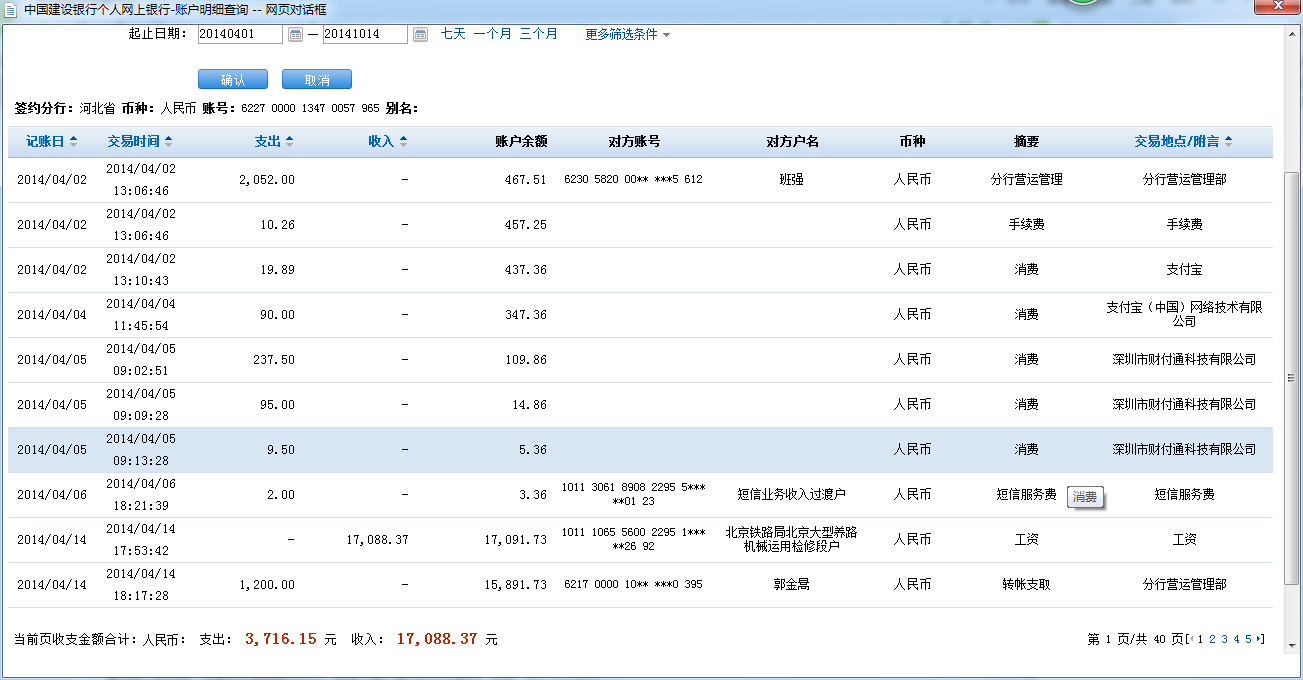Click the next page arrow in pagination

pos(1260,639)
